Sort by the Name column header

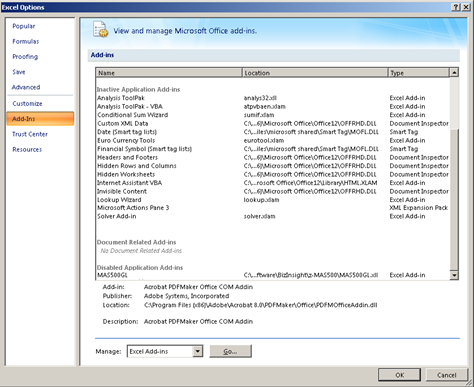click(169, 73)
